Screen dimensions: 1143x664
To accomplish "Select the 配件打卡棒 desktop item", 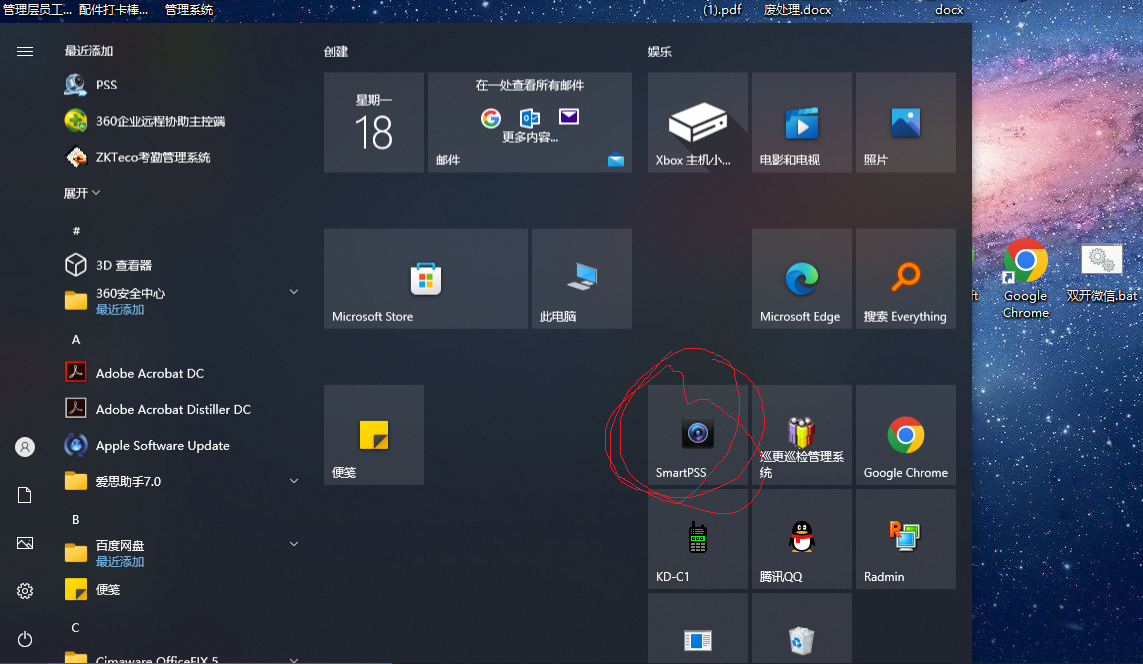I will click(x=113, y=9).
